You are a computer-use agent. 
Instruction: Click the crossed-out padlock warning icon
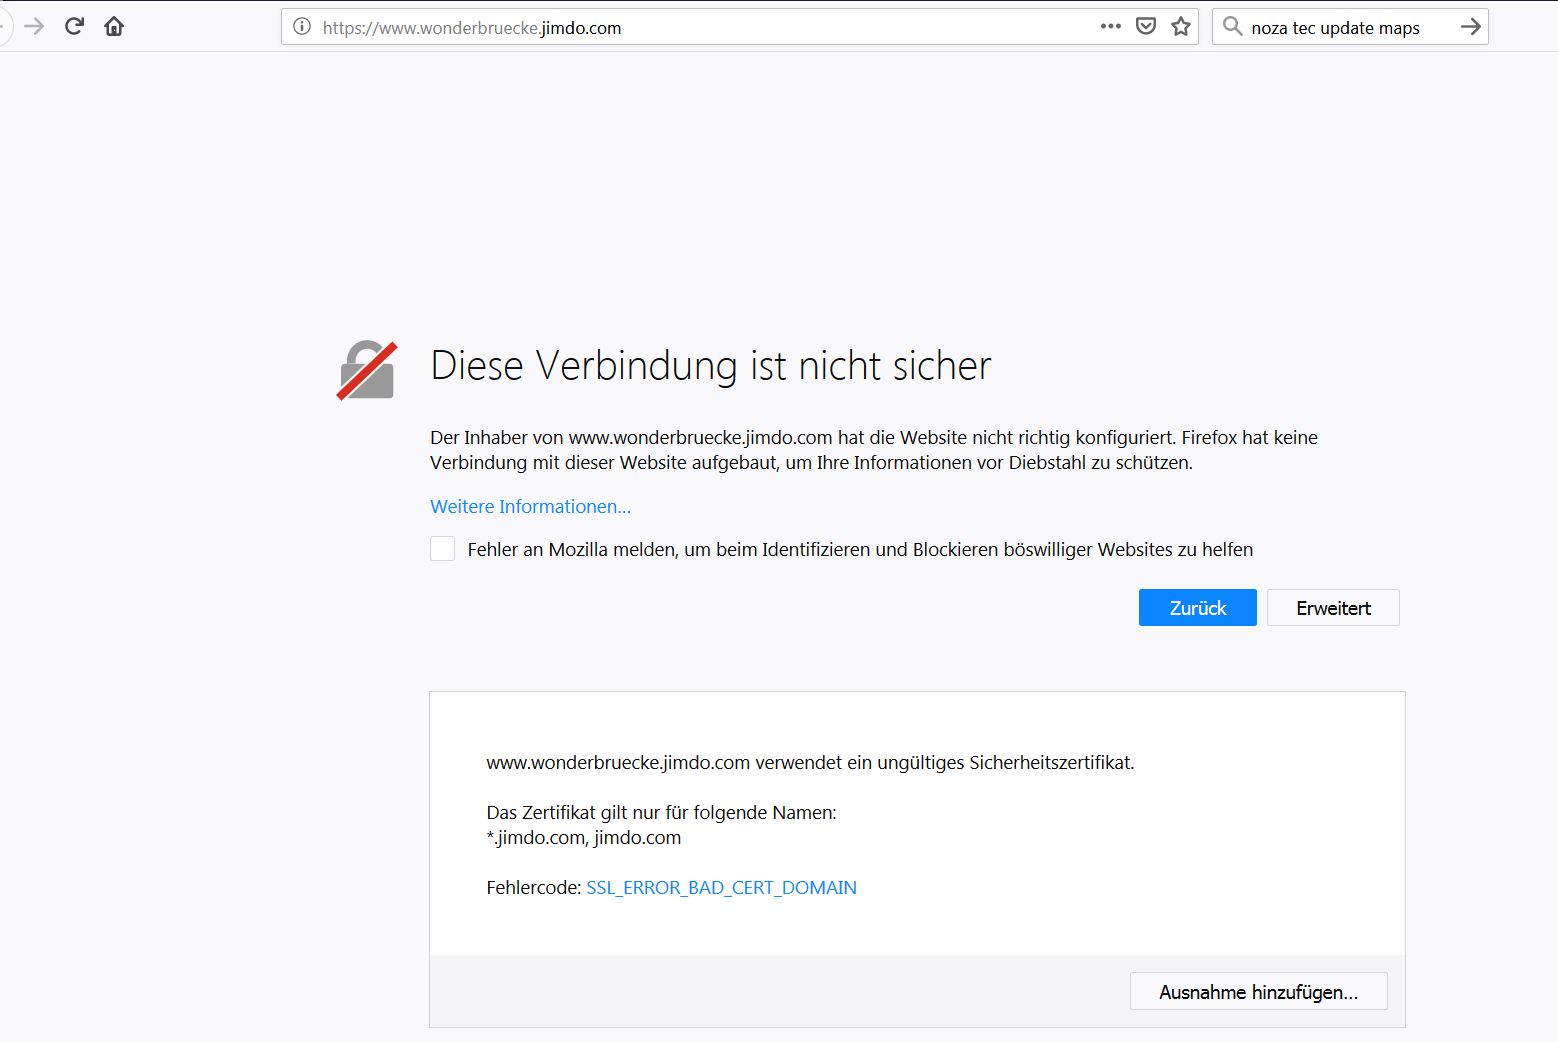(x=367, y=370)
